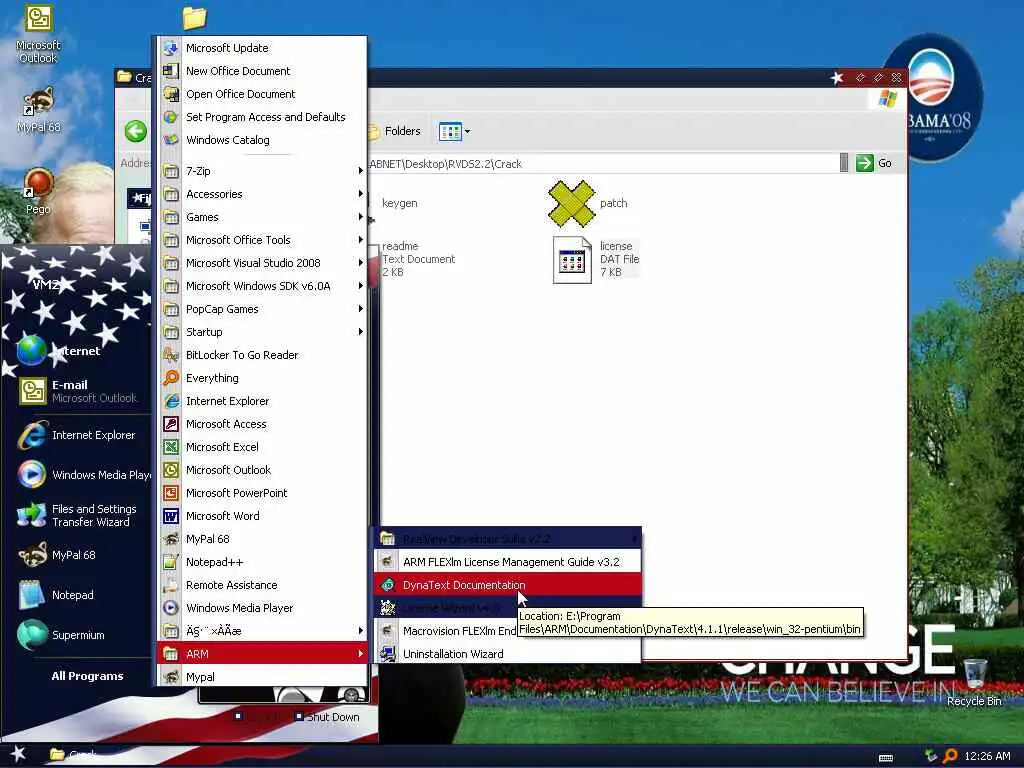Open E-mail Microsoft Outlook Start item
Image resolution: width=1024 pixels, height=768 pixels.
tap(78, 391)
